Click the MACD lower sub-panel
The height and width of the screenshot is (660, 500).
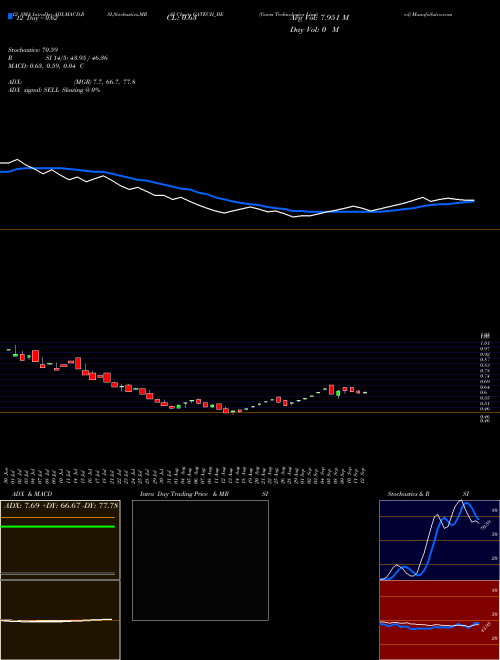[x=60, y=620]
